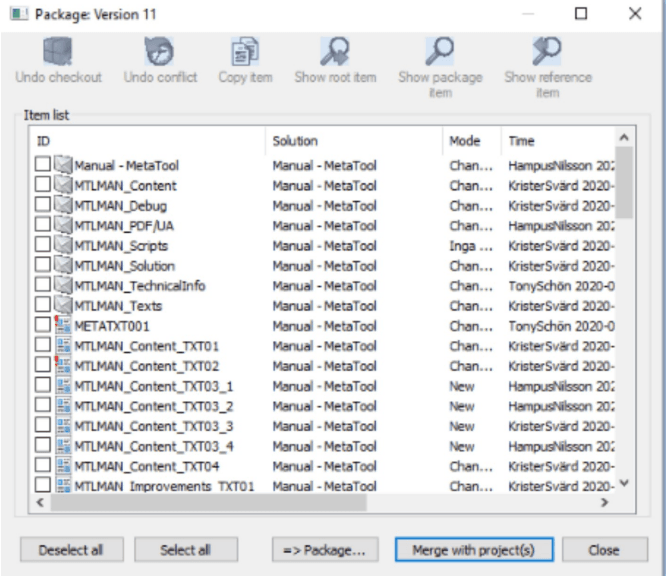The height and width of the screenshot is (577, 666).
Task: Click the Select all button
Action: [185, 550]
